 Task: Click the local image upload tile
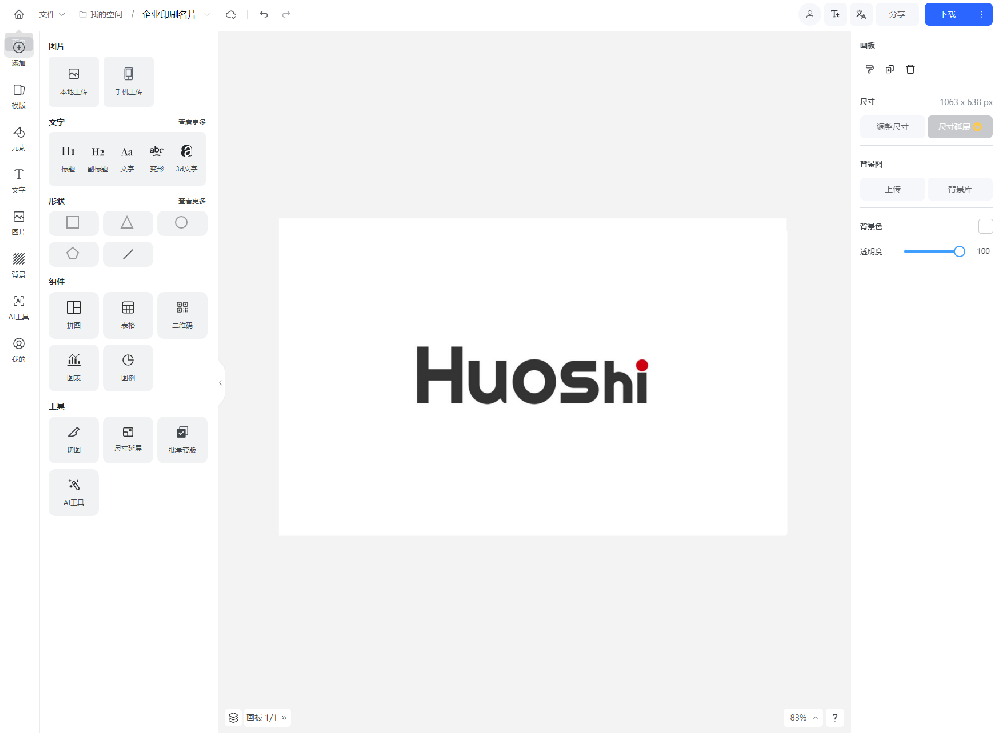click(74, 82)
